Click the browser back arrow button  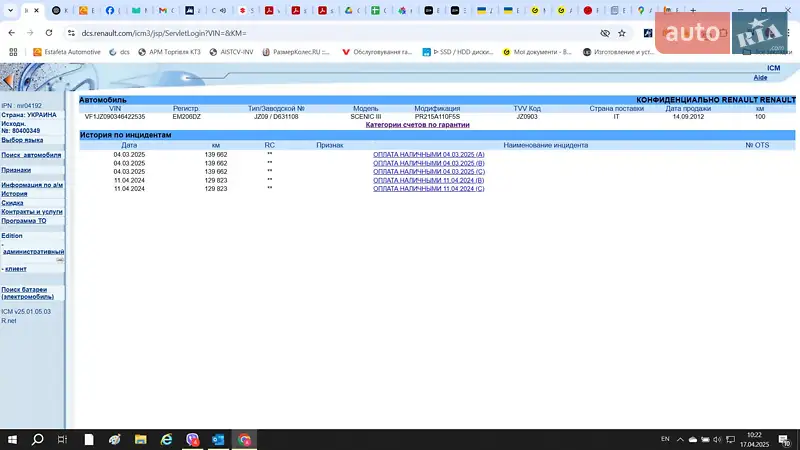[x=11, y=32]
